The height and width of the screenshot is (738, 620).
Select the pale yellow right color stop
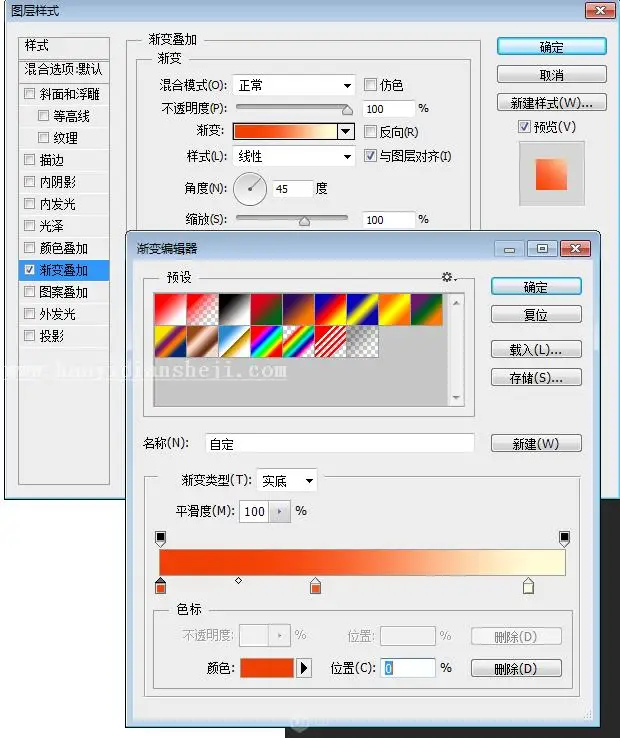(528, 586)
